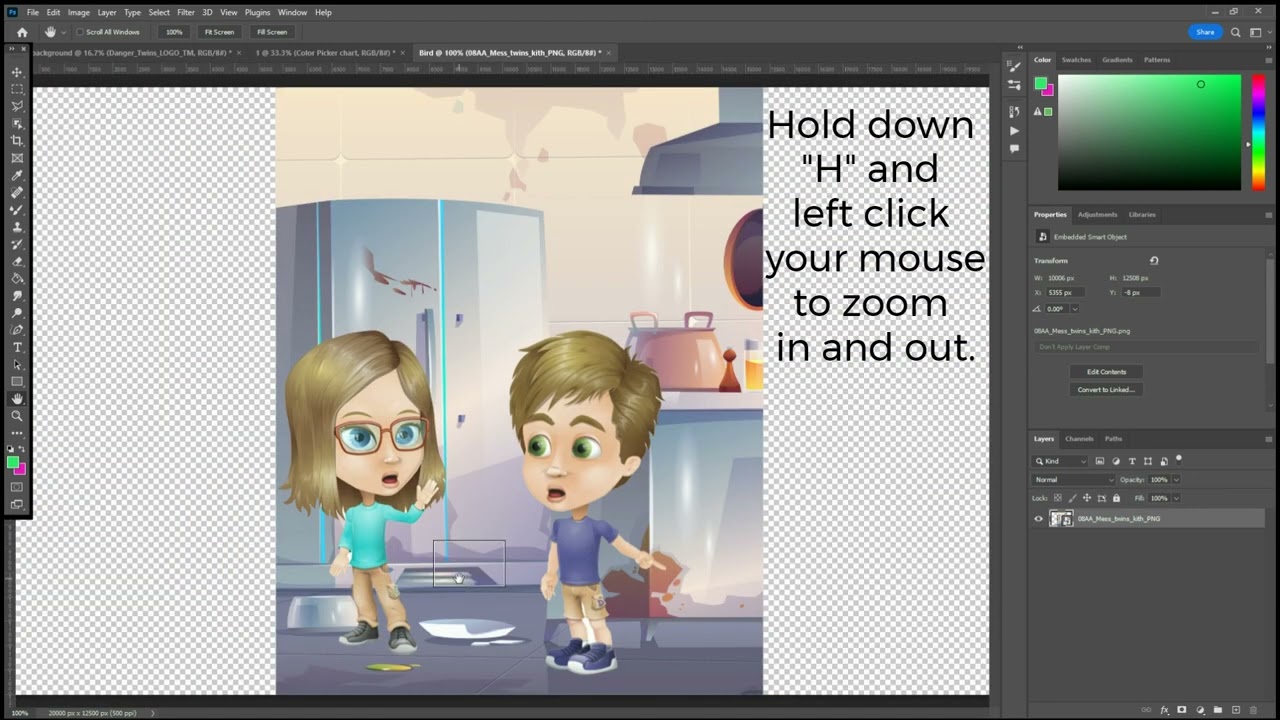The image size is (1280, 720).
Task: Click the Share button
Action: point(1205,32)
